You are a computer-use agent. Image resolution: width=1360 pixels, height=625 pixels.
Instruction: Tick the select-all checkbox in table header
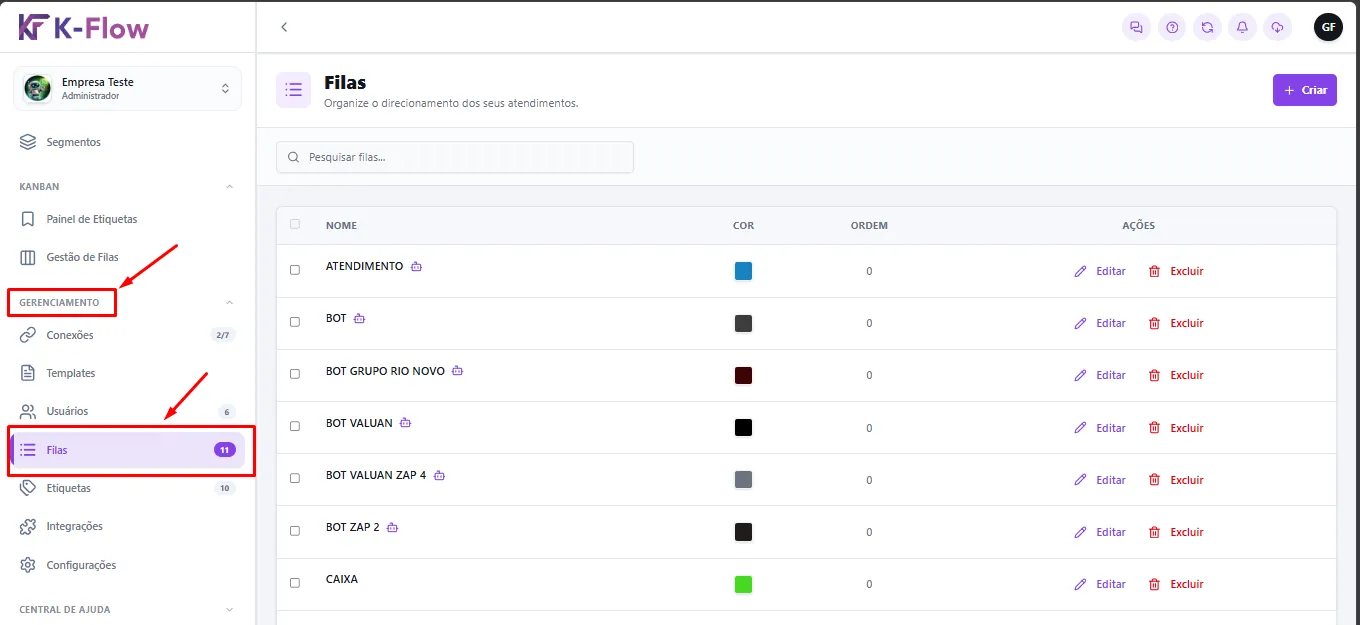coord(295,224)
